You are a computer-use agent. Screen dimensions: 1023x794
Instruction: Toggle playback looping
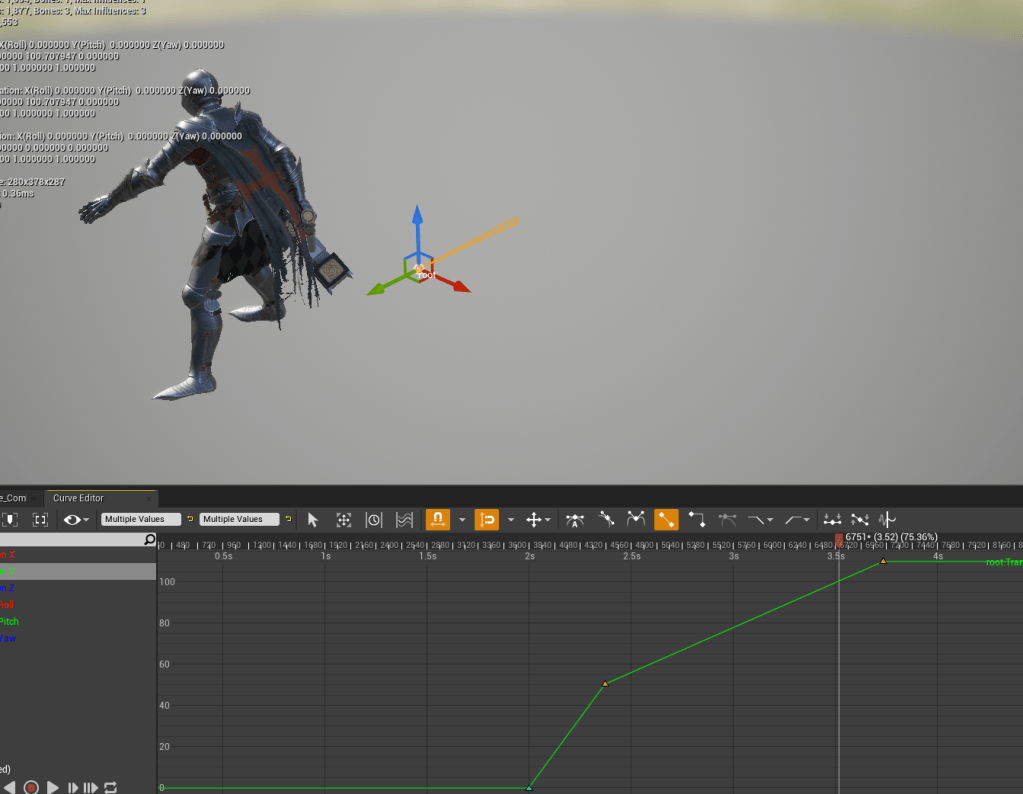(x=110, y=787)
